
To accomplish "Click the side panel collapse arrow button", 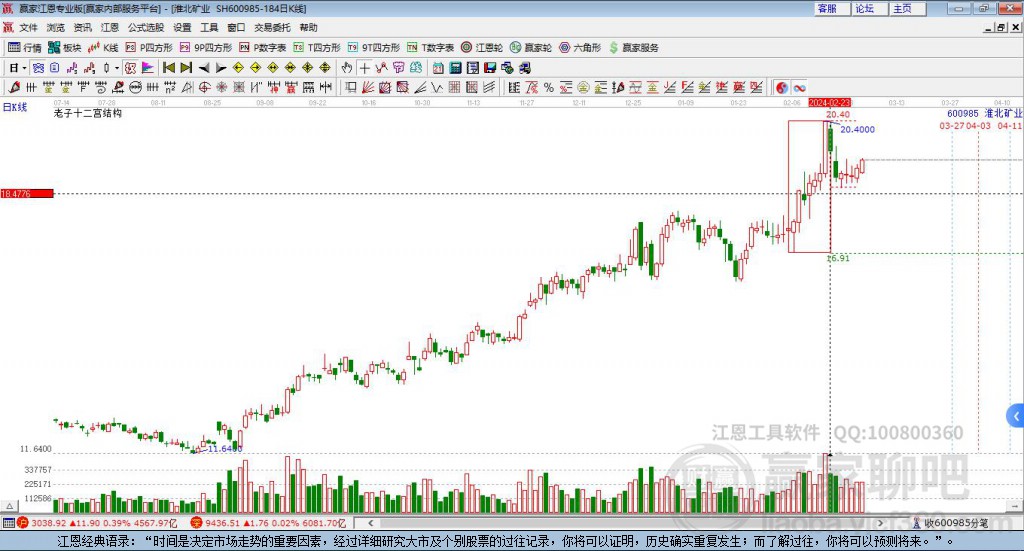I will (1016, 416).
